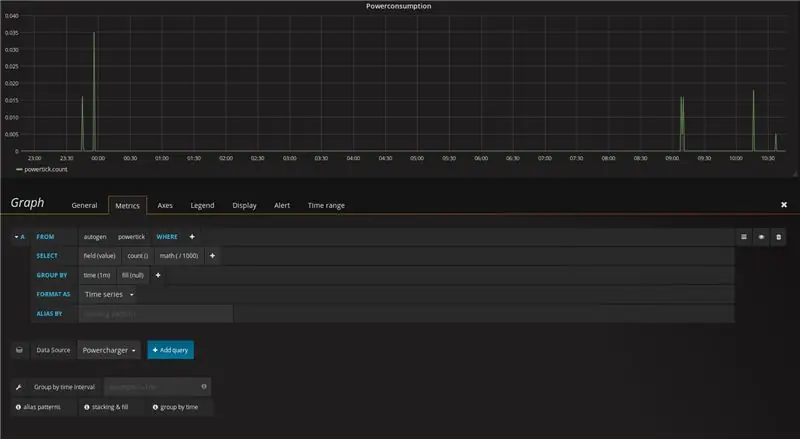The width and height of the screenshot is (800, 439).
Task: Show alias patterns help
Action: tap(38, 407)
